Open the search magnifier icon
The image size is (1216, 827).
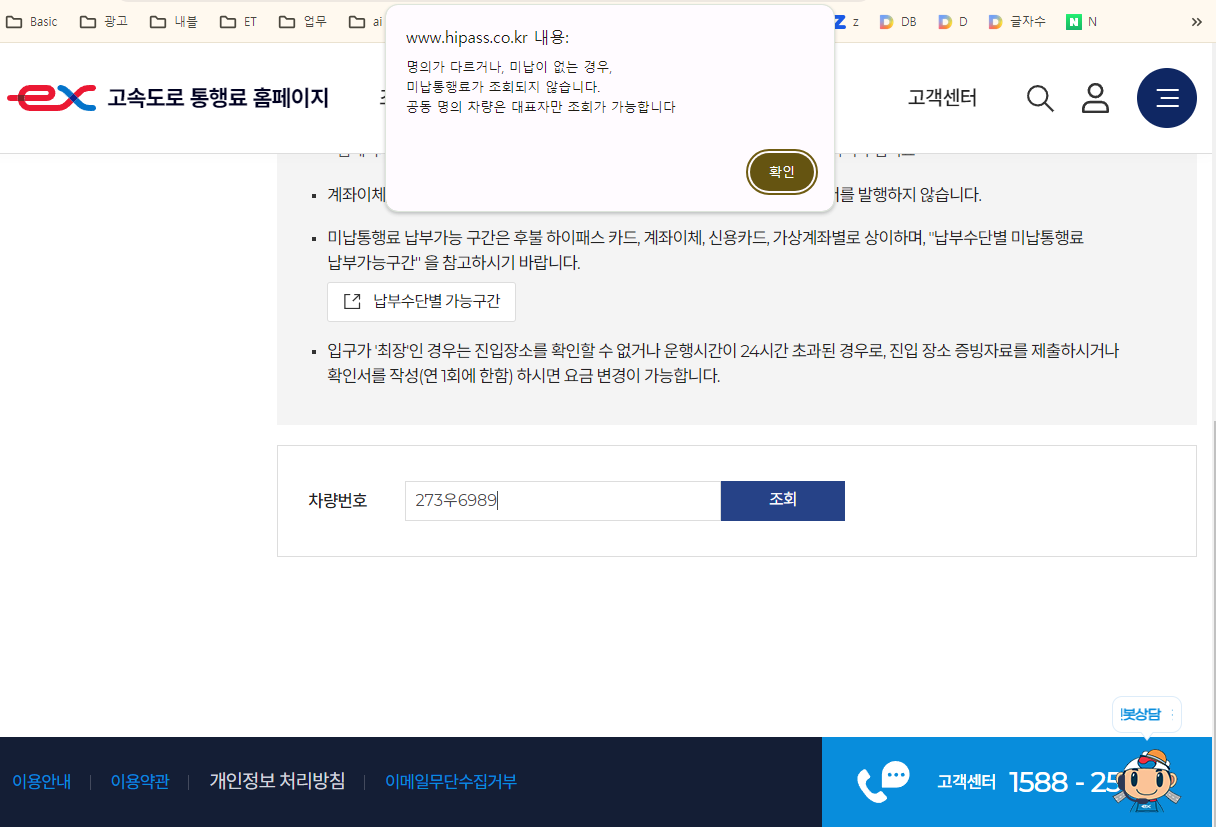tap(1040, 98)
